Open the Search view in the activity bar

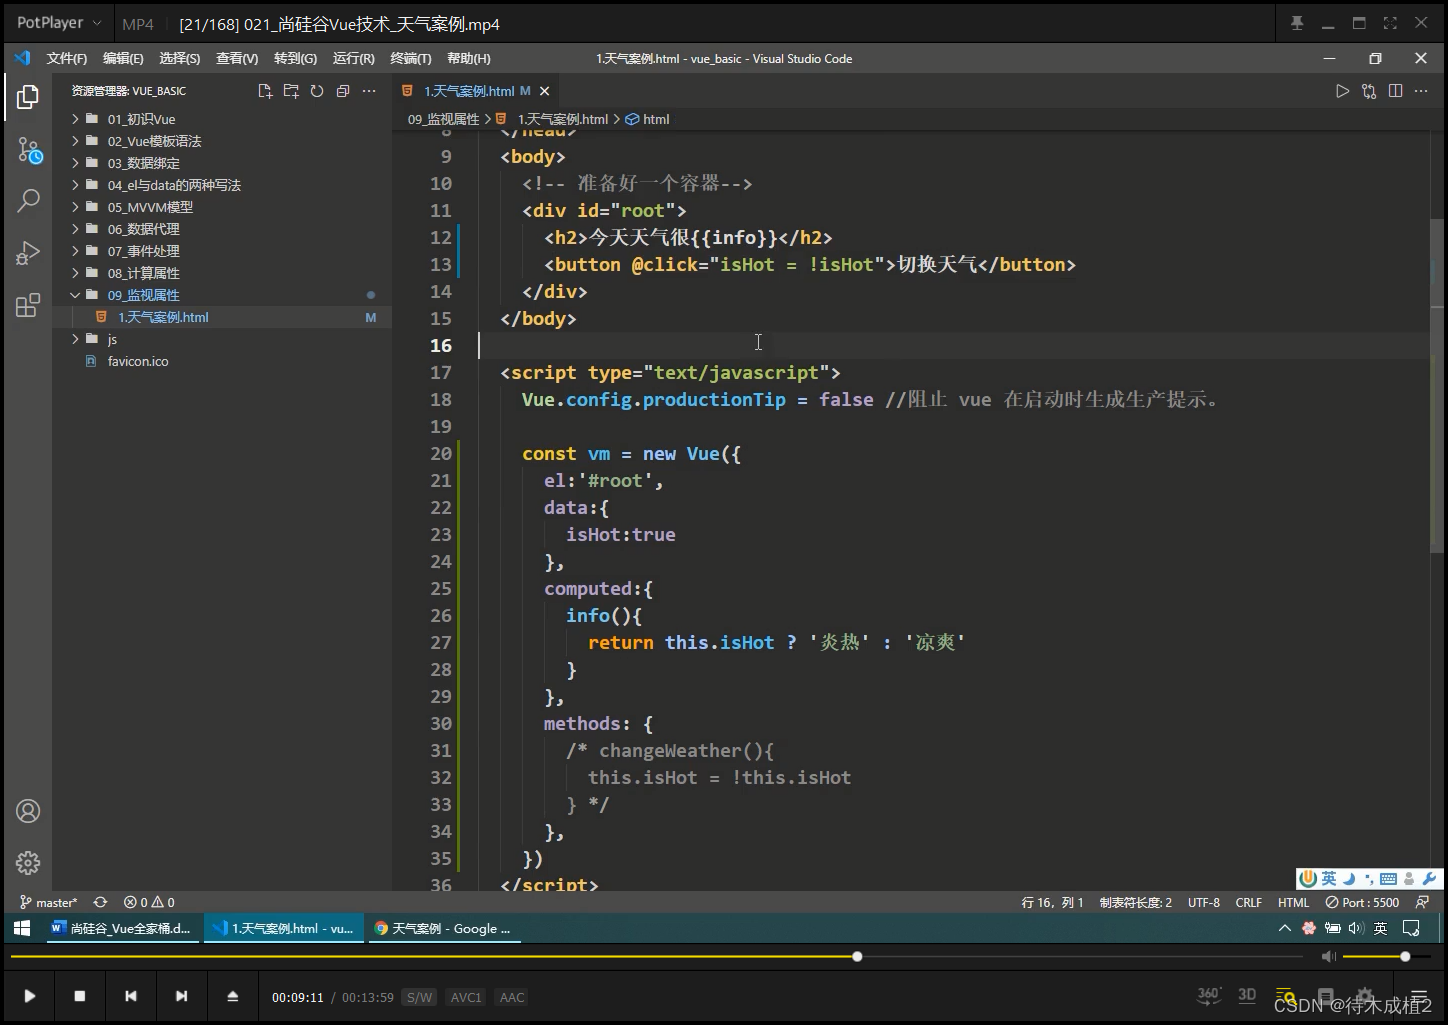pos(28,201)
